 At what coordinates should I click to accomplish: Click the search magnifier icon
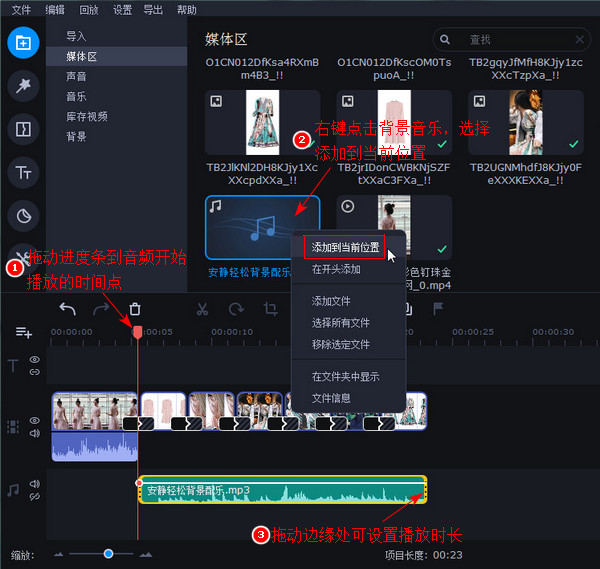pos(445,39)
